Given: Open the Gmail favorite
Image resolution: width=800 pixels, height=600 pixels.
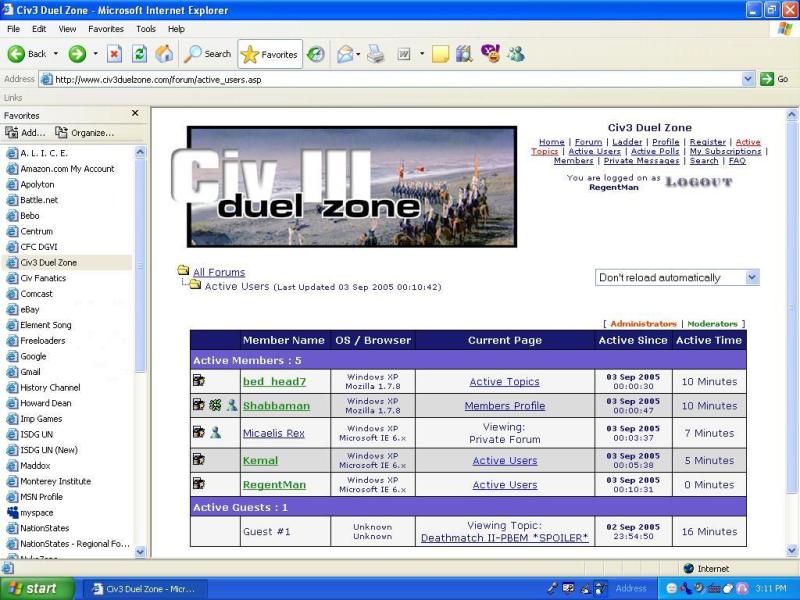Looking at the screenshot, I should 30,372.
